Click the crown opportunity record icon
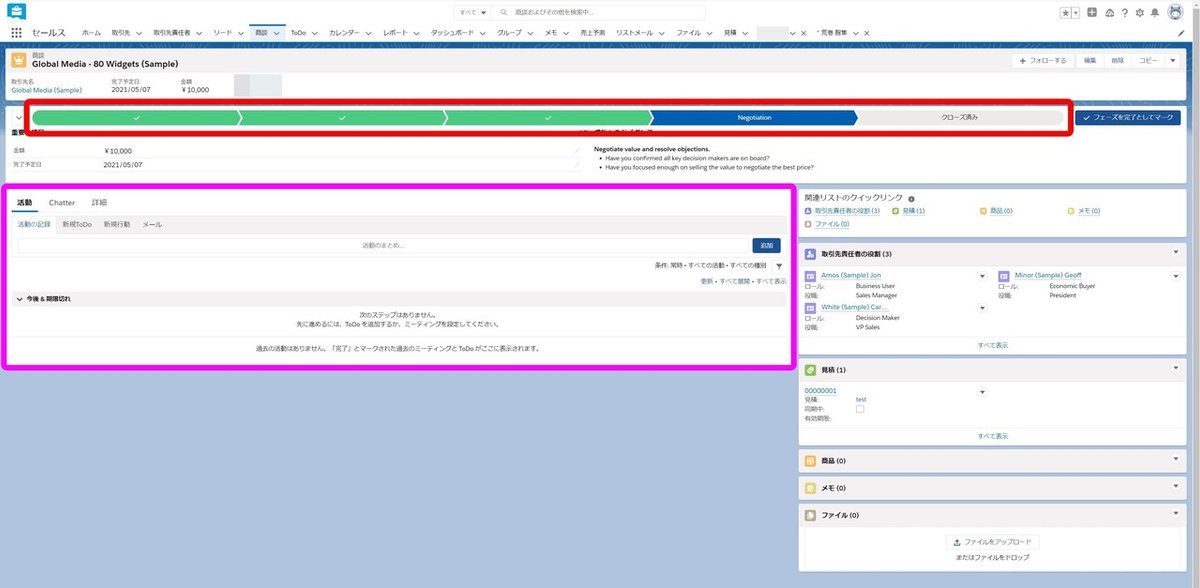 tap(20, 60)
